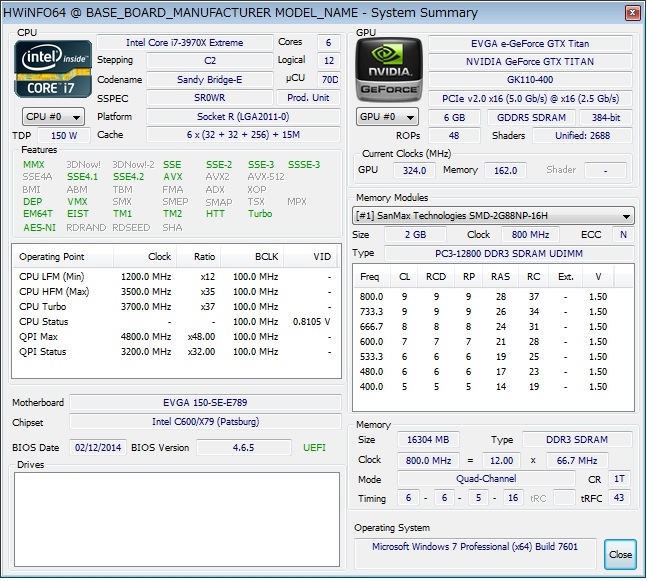
Task: Close the window with the red X
Action: [x=632, y=13]
